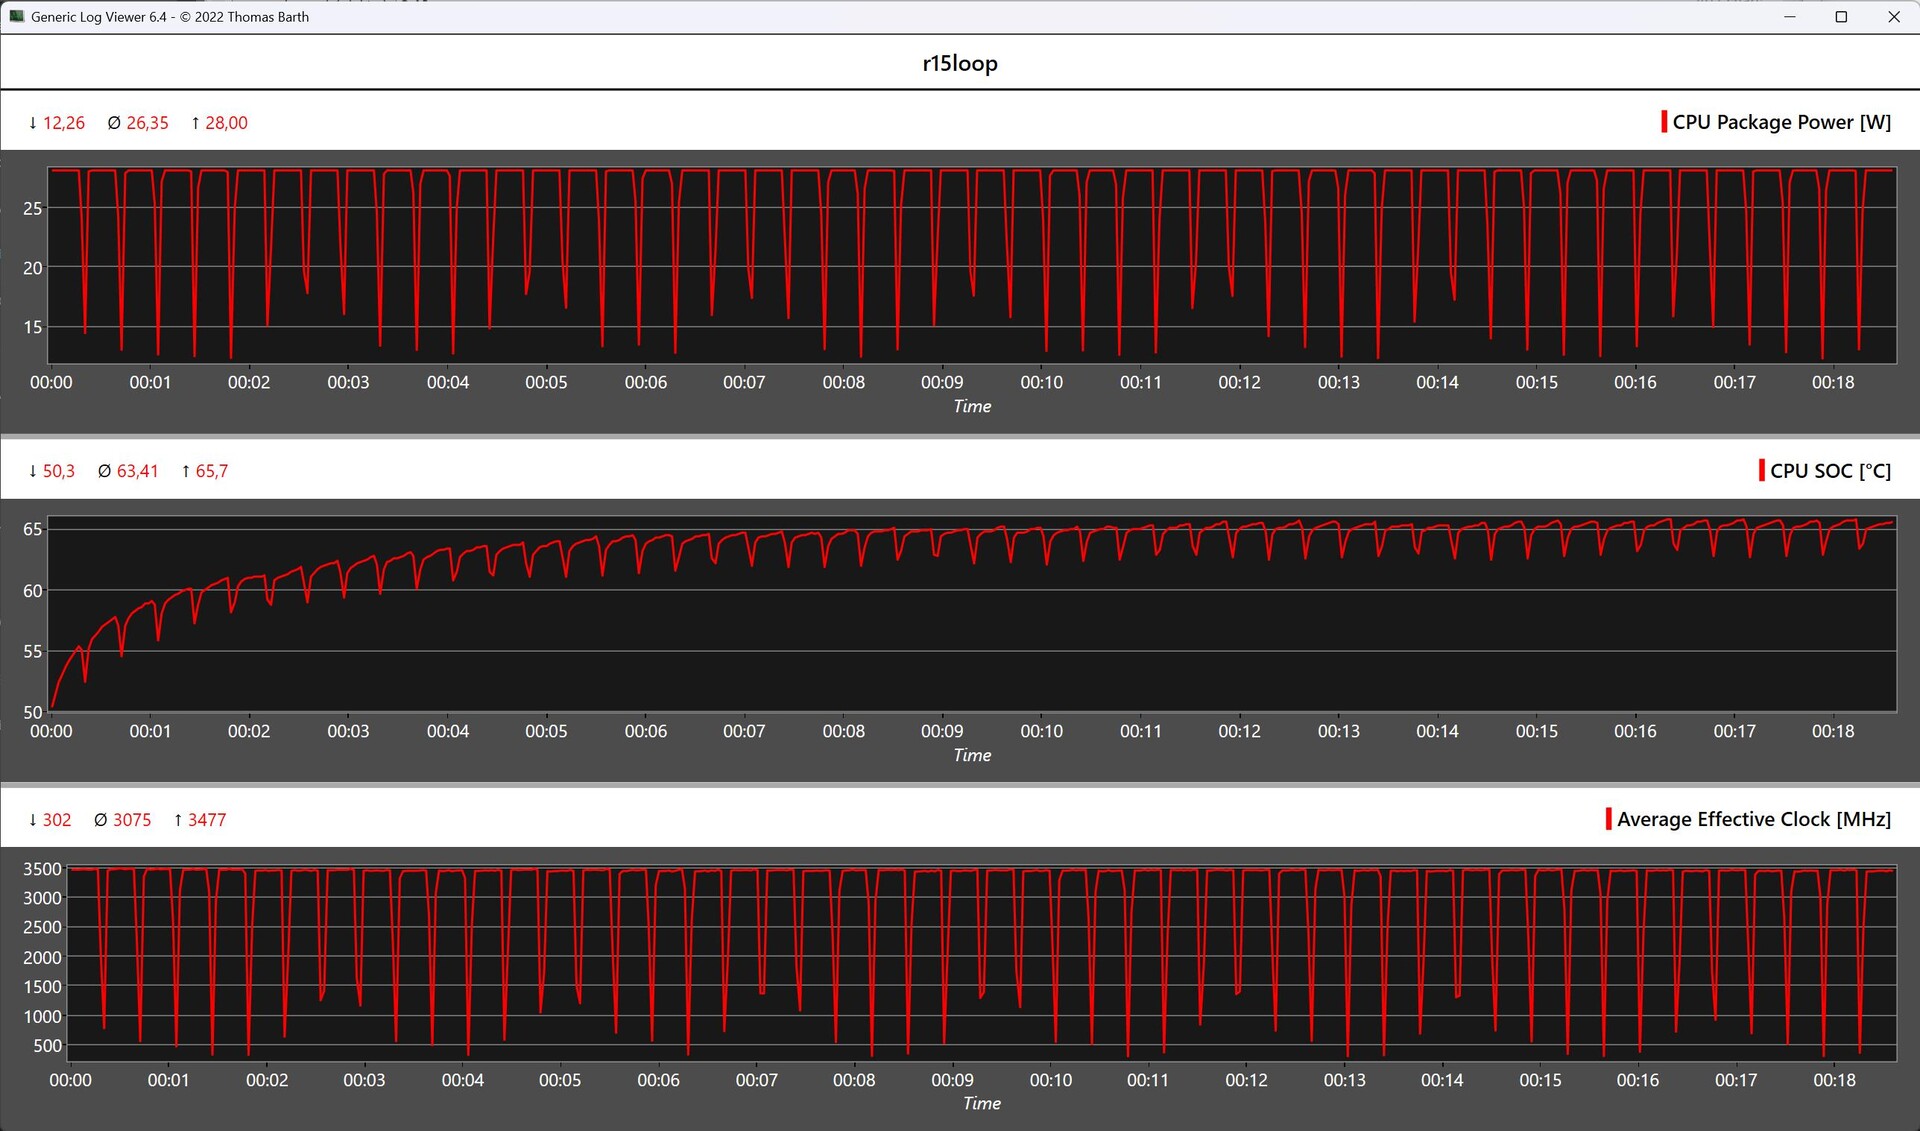Viewport: 1920px width, 1131px height.
Task: Minimize the Generic Log Viewer window
Action: pos(1789,17)
